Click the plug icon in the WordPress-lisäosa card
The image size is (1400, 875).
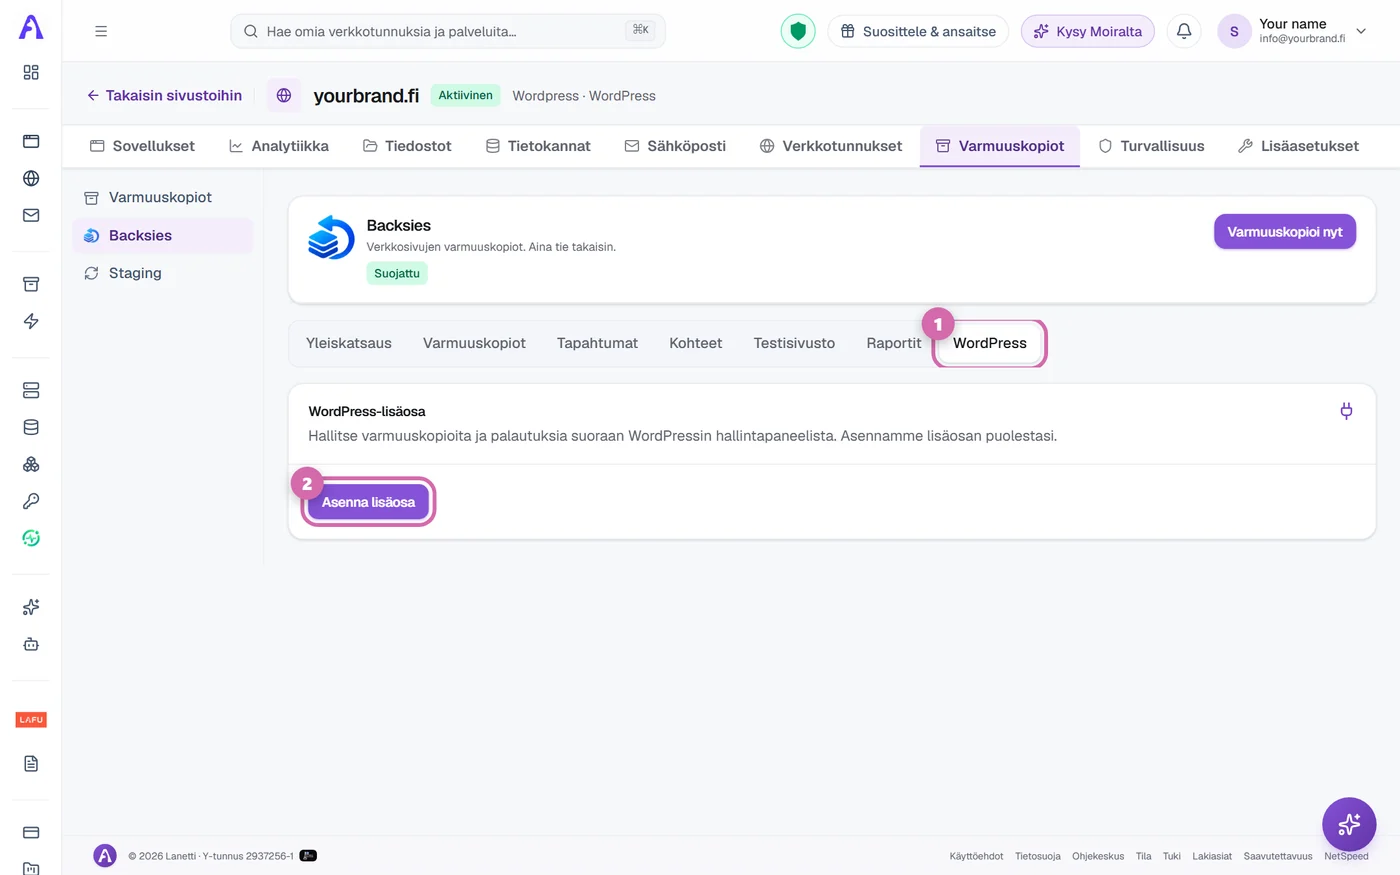pos(1346,411)
